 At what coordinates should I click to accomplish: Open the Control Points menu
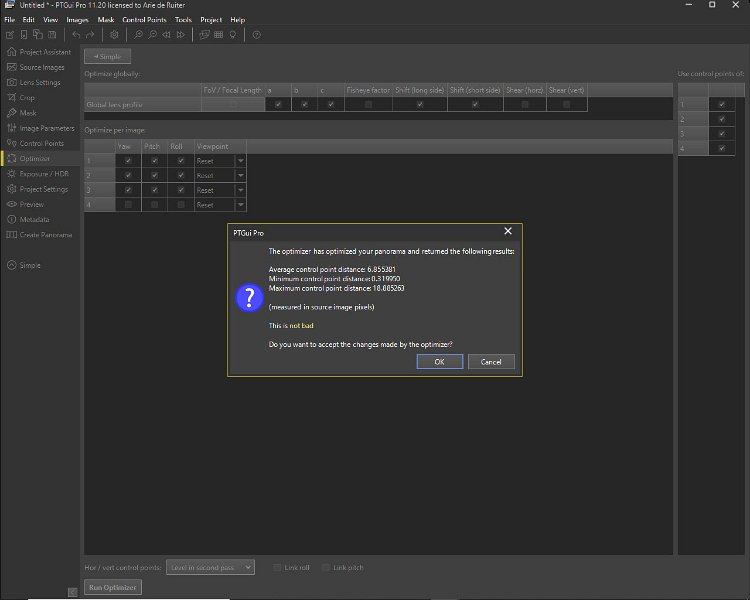pos(143,19)
